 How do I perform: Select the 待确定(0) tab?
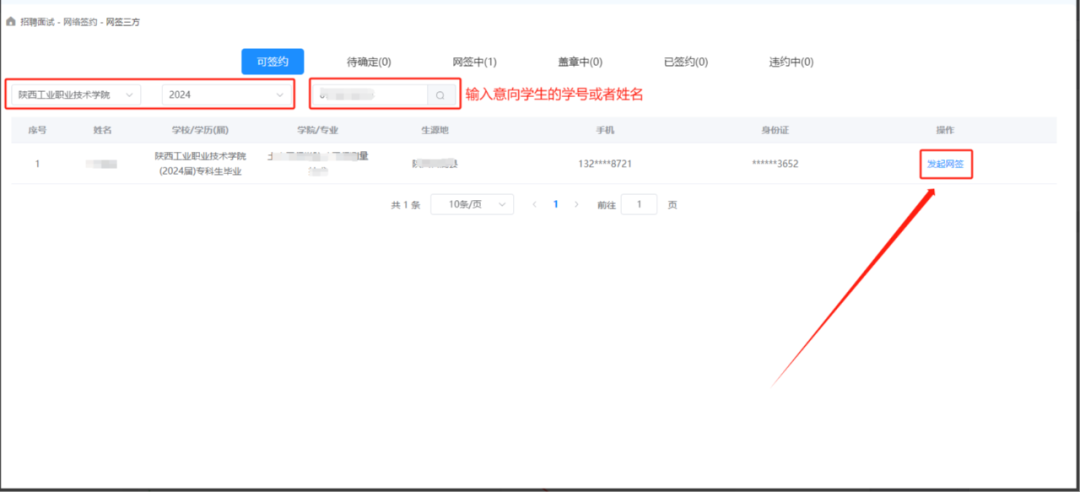369,62
